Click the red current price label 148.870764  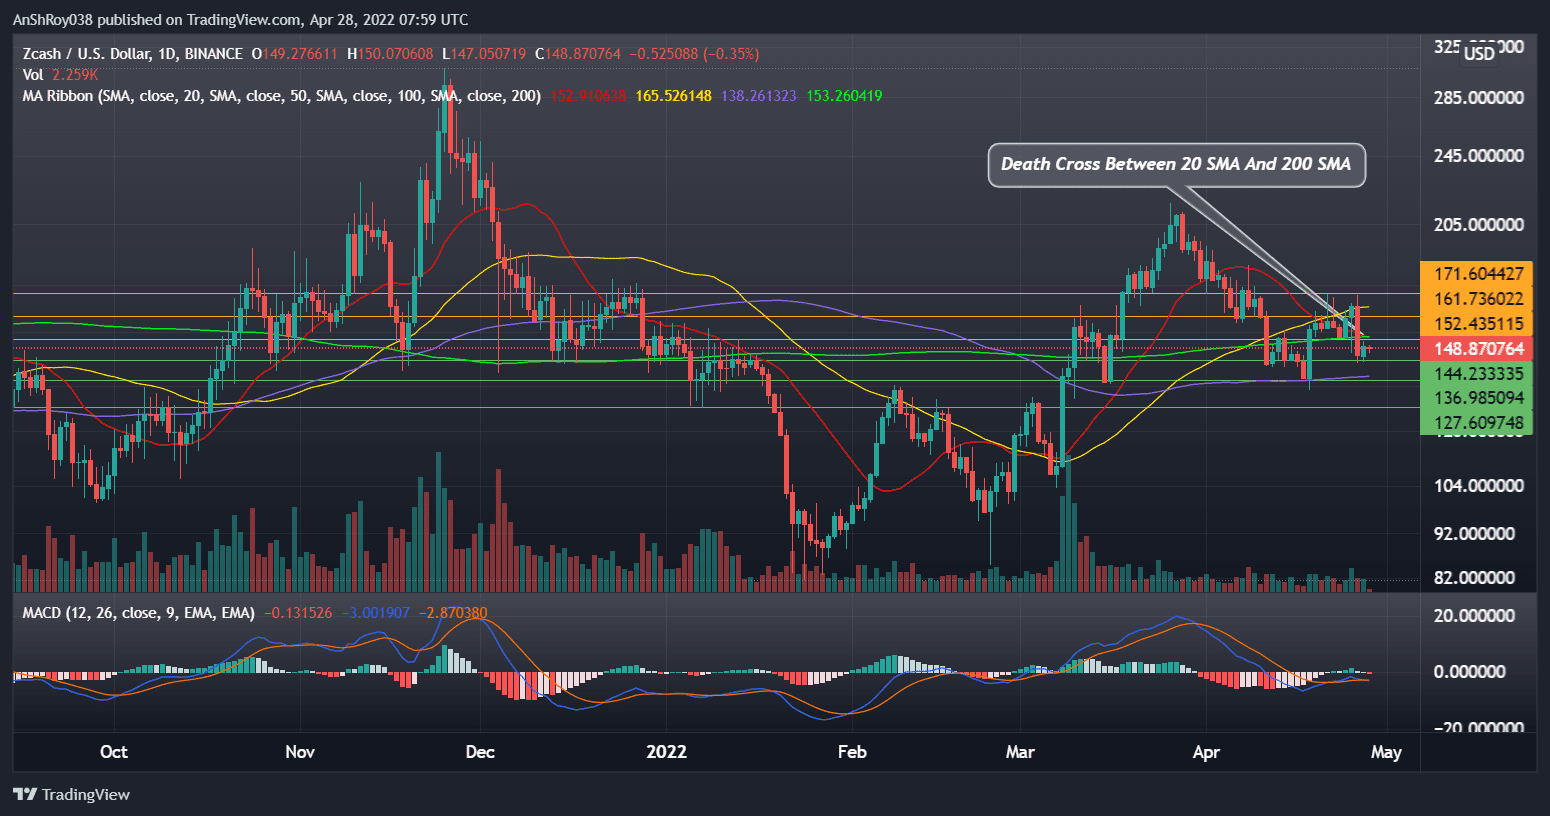(x=1478, y=349)
